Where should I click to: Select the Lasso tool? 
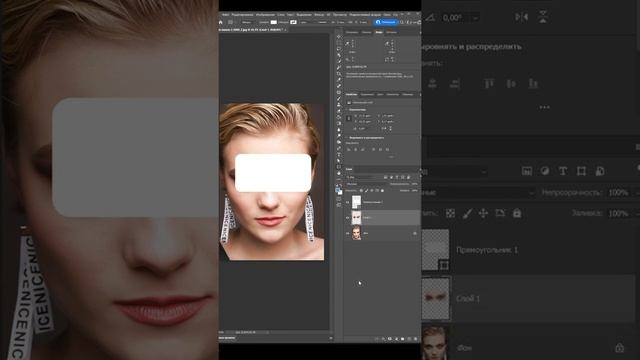tap(339, 49)
